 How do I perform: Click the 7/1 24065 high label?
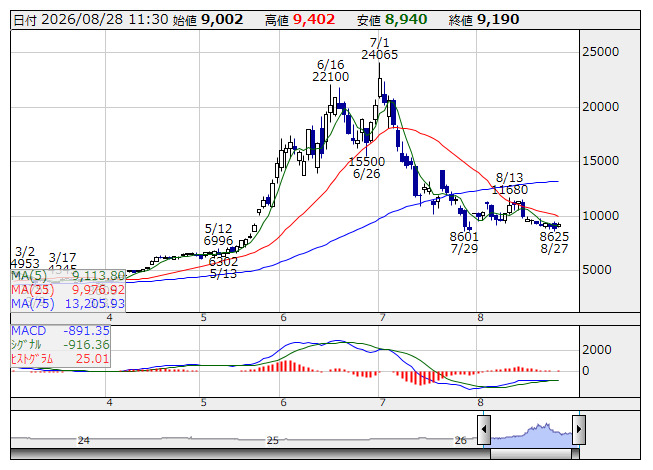click(379, 49)
